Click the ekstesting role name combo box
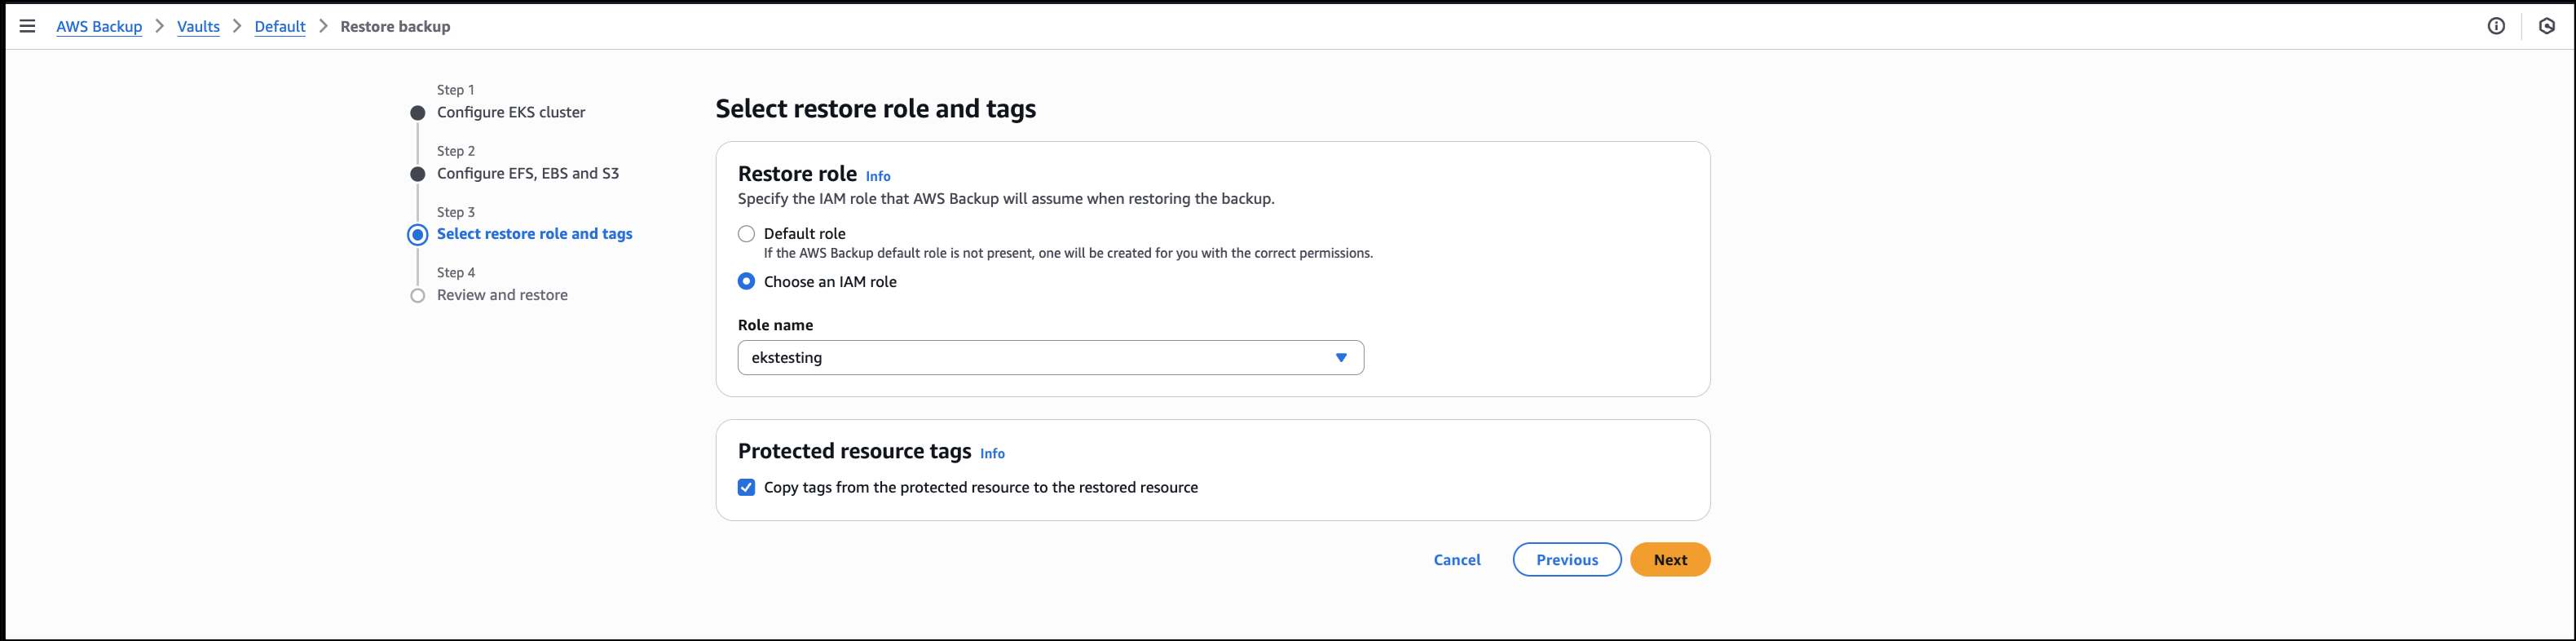The height and width of the screenshot is (641, 2576). click(x=1030, y=358)
